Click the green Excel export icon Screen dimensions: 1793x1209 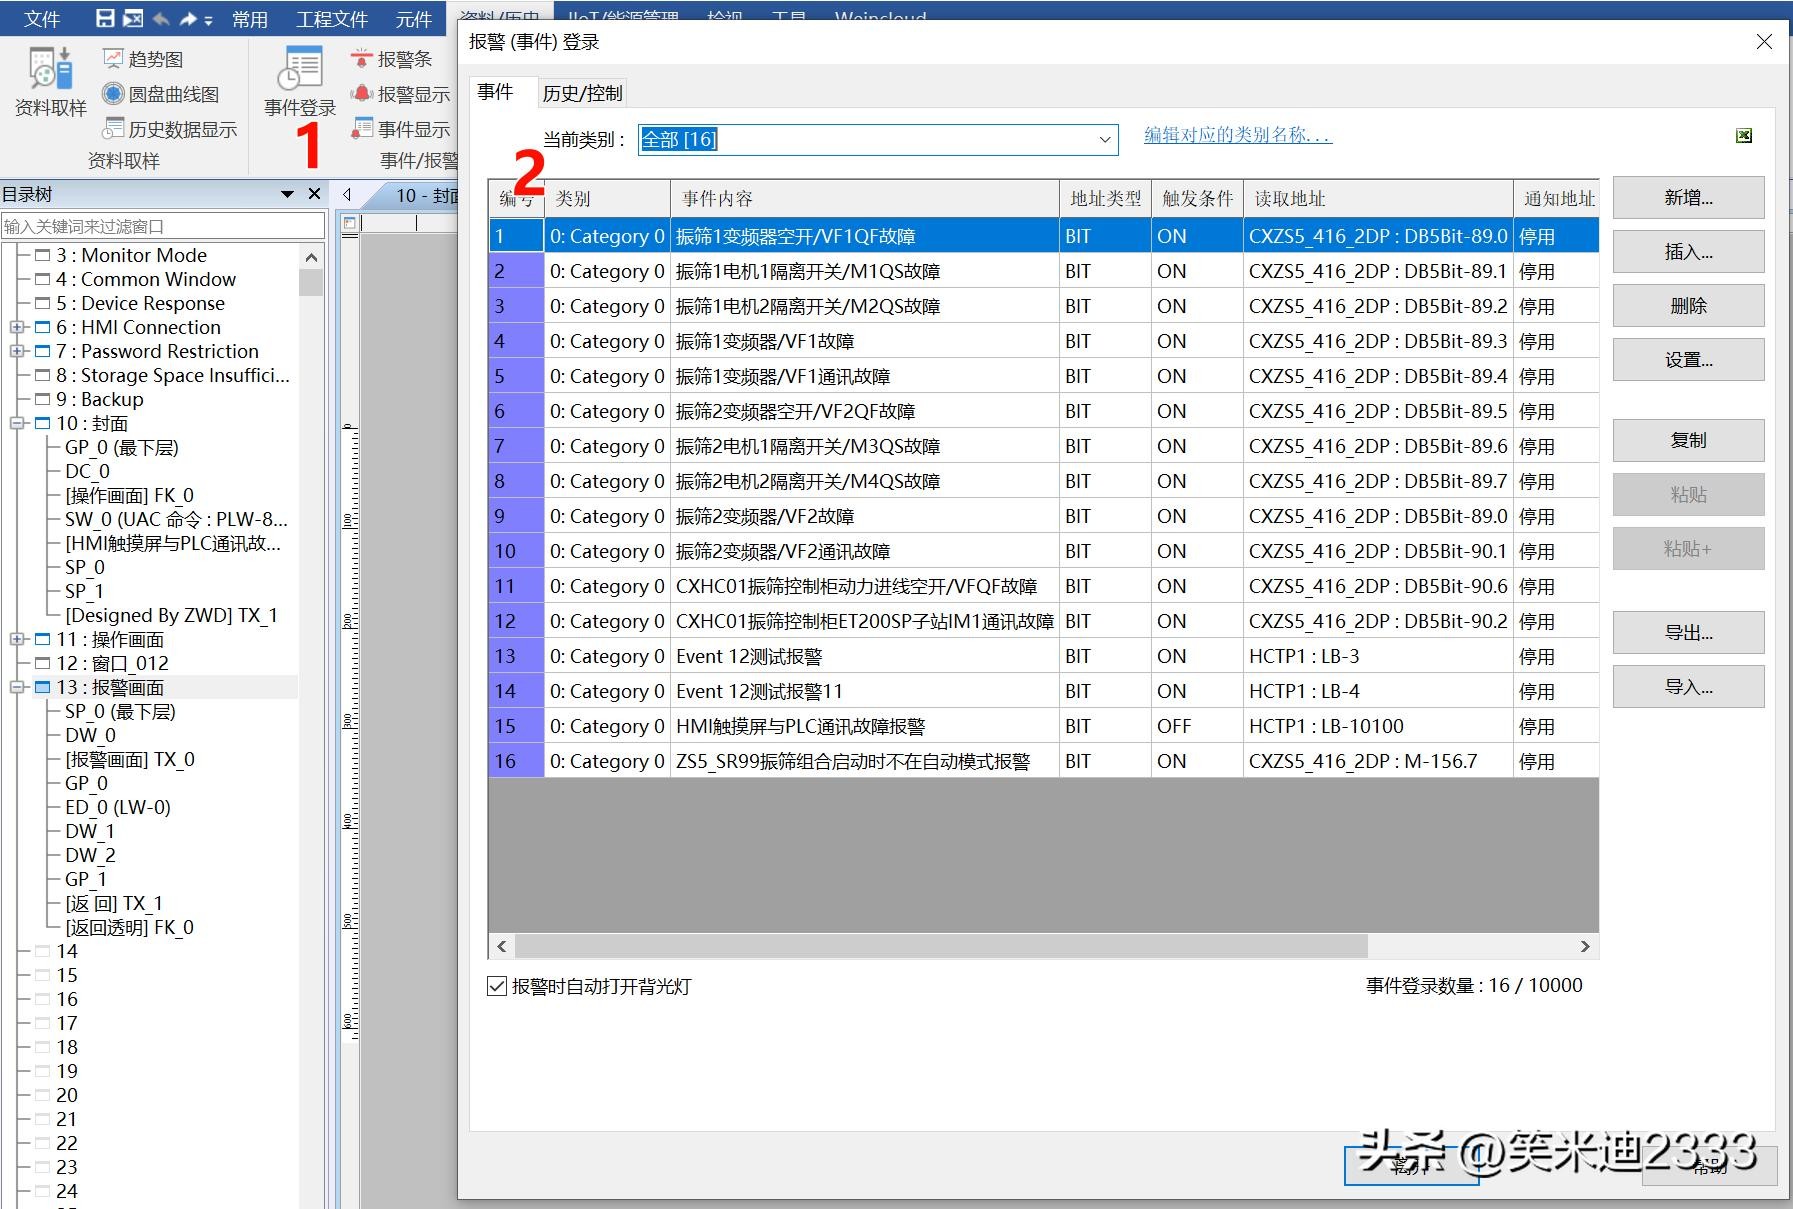(x=1744, y=136)
